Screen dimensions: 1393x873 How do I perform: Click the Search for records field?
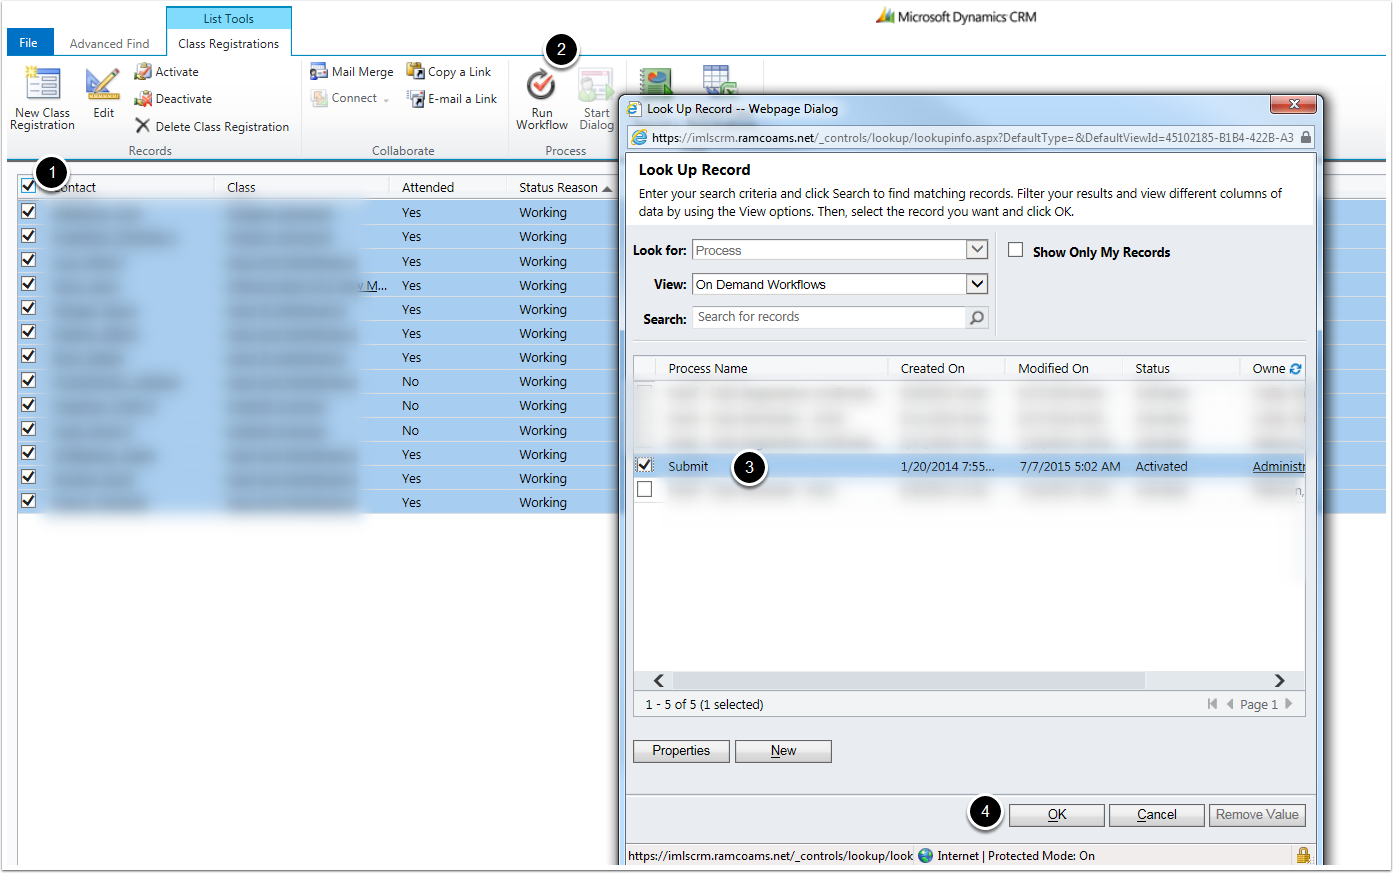pos(828,317)
